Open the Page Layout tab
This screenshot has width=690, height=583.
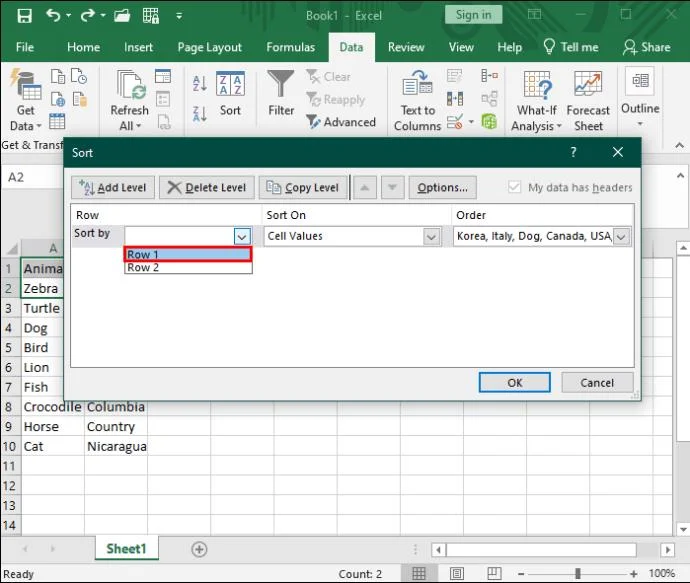pyautogui.click(x=209, y=47)
